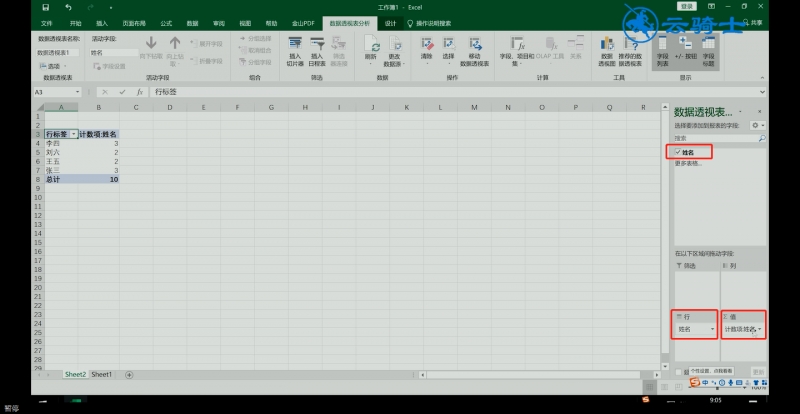Click the 共享 (Share) button
The width and height of the screenshot is (800, 414).
tap(754, 22)
